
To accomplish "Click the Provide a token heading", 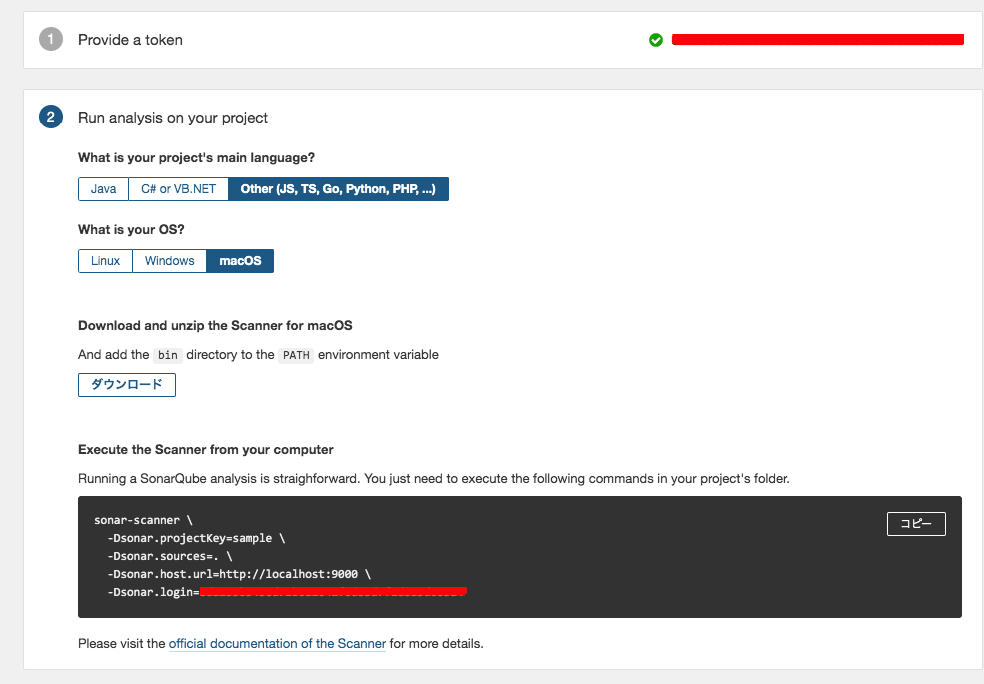I will coord(131,40).
